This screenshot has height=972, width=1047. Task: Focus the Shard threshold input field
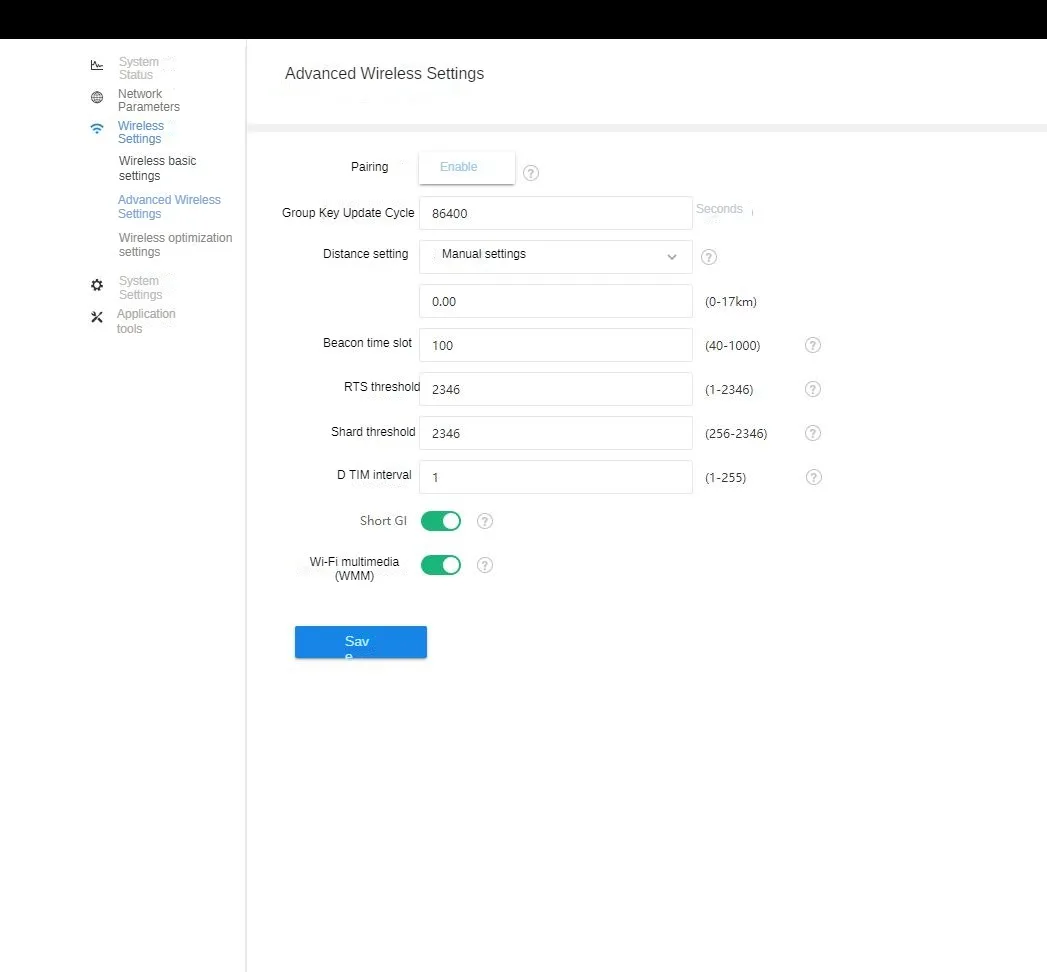click(x=555, y=433)
